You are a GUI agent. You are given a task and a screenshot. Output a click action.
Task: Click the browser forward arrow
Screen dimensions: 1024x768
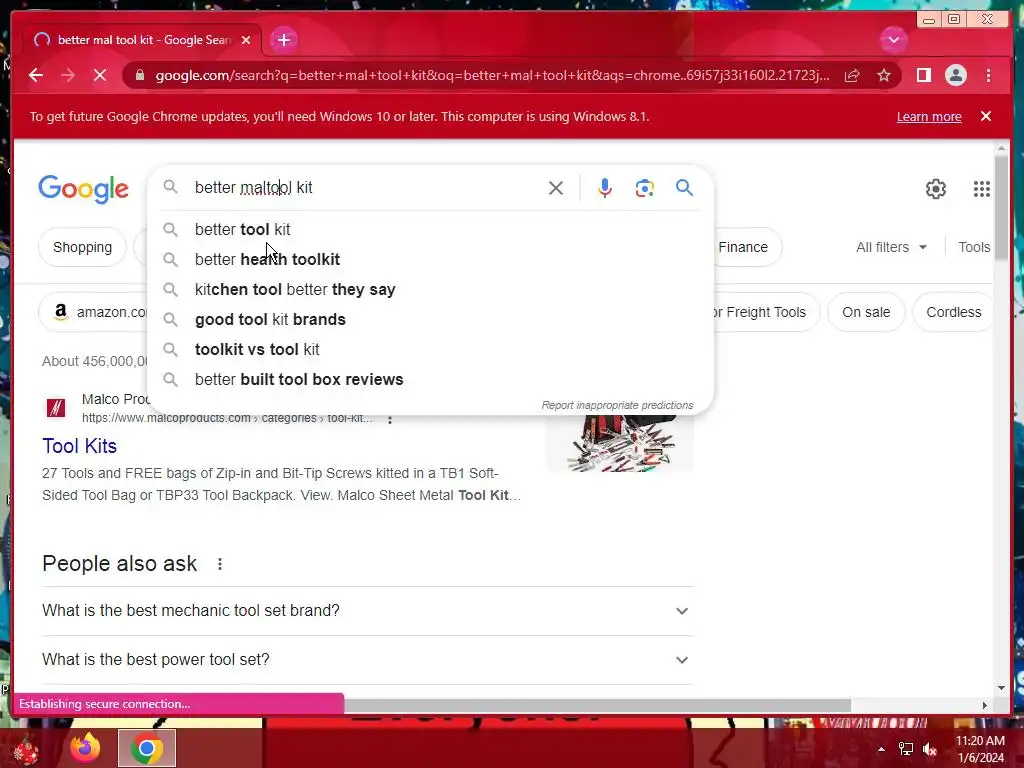point(68,75)
